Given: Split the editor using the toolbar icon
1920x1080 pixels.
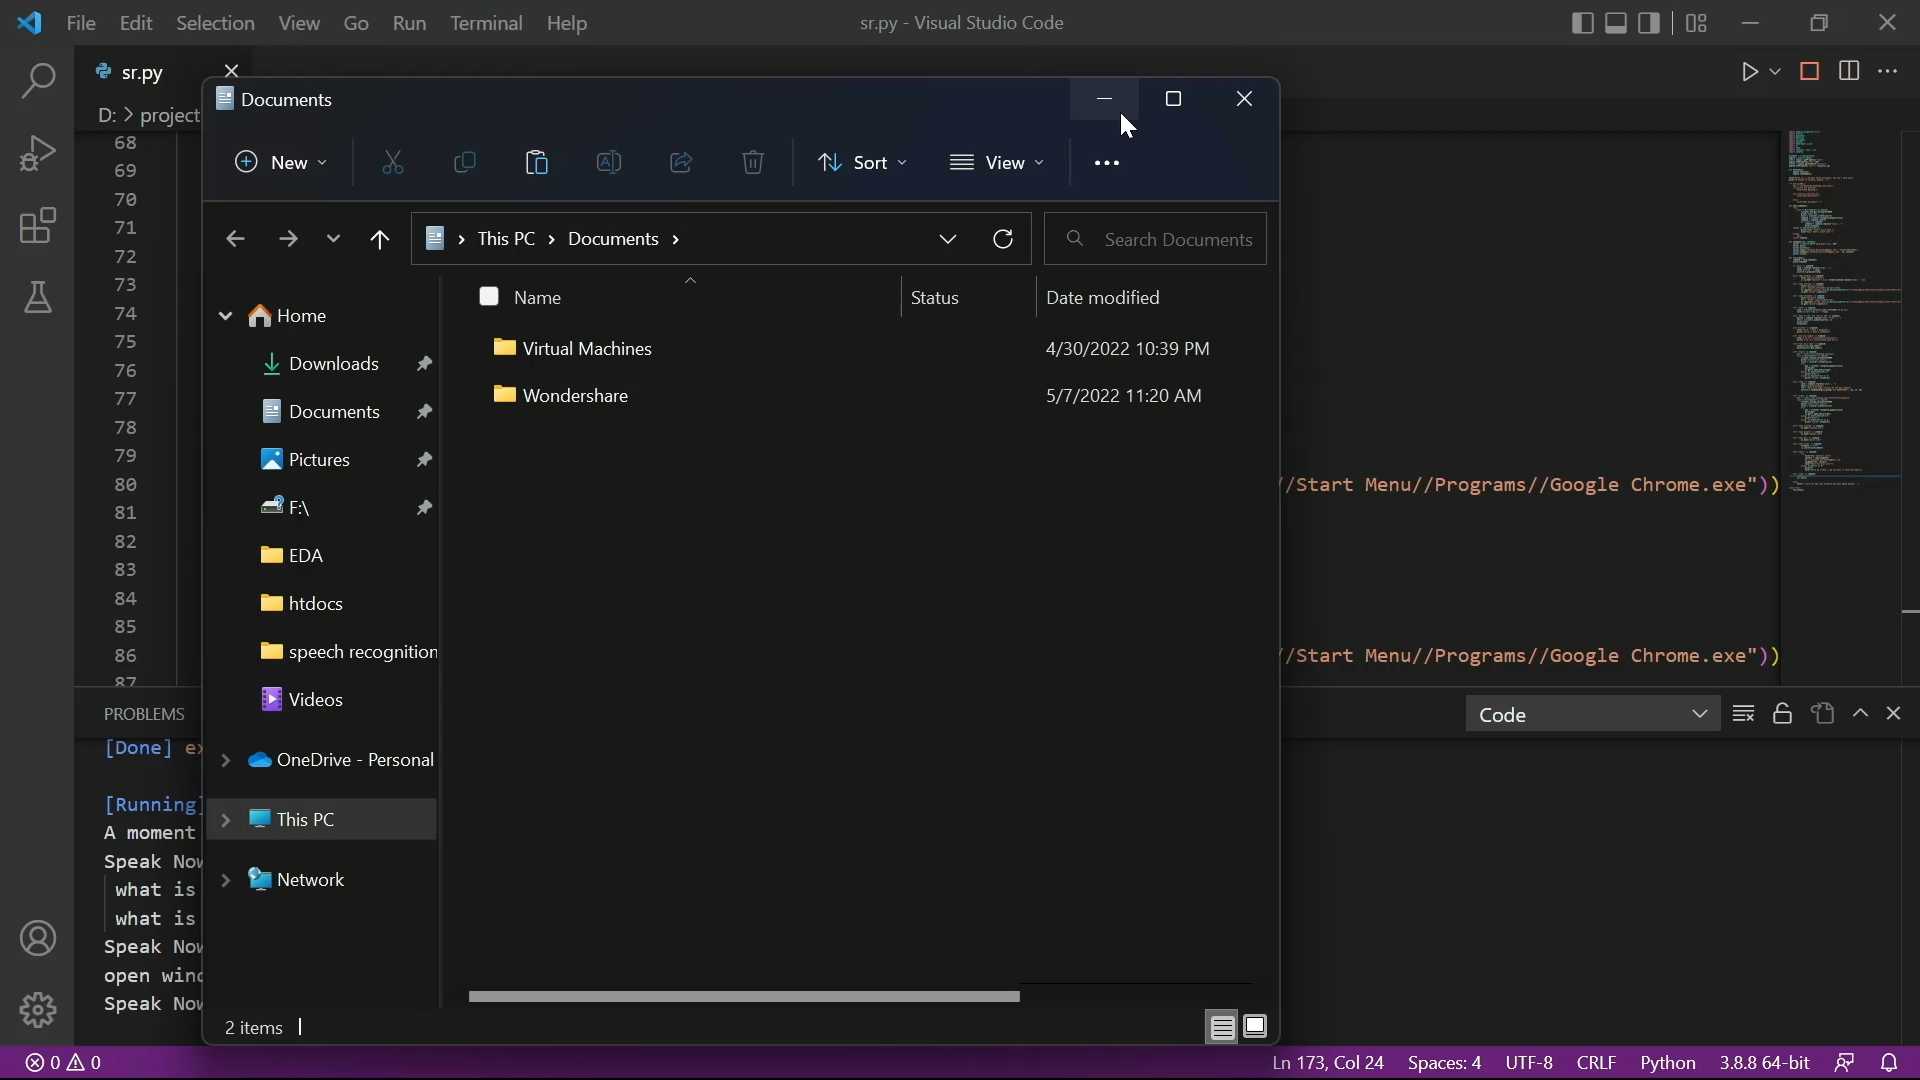Looking at the screenshot, I should [1849, 71].
